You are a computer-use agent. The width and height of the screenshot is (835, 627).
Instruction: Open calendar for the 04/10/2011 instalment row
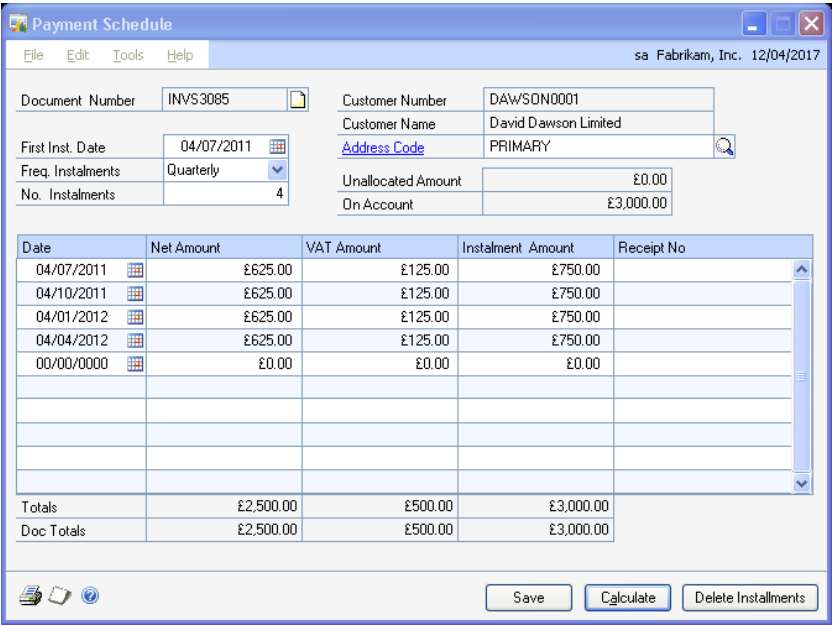134,292
